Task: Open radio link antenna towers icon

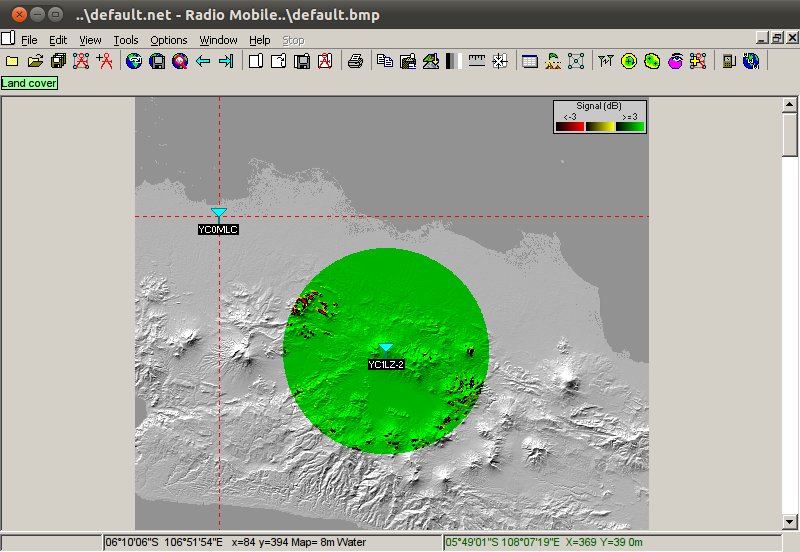Action: 605,62
